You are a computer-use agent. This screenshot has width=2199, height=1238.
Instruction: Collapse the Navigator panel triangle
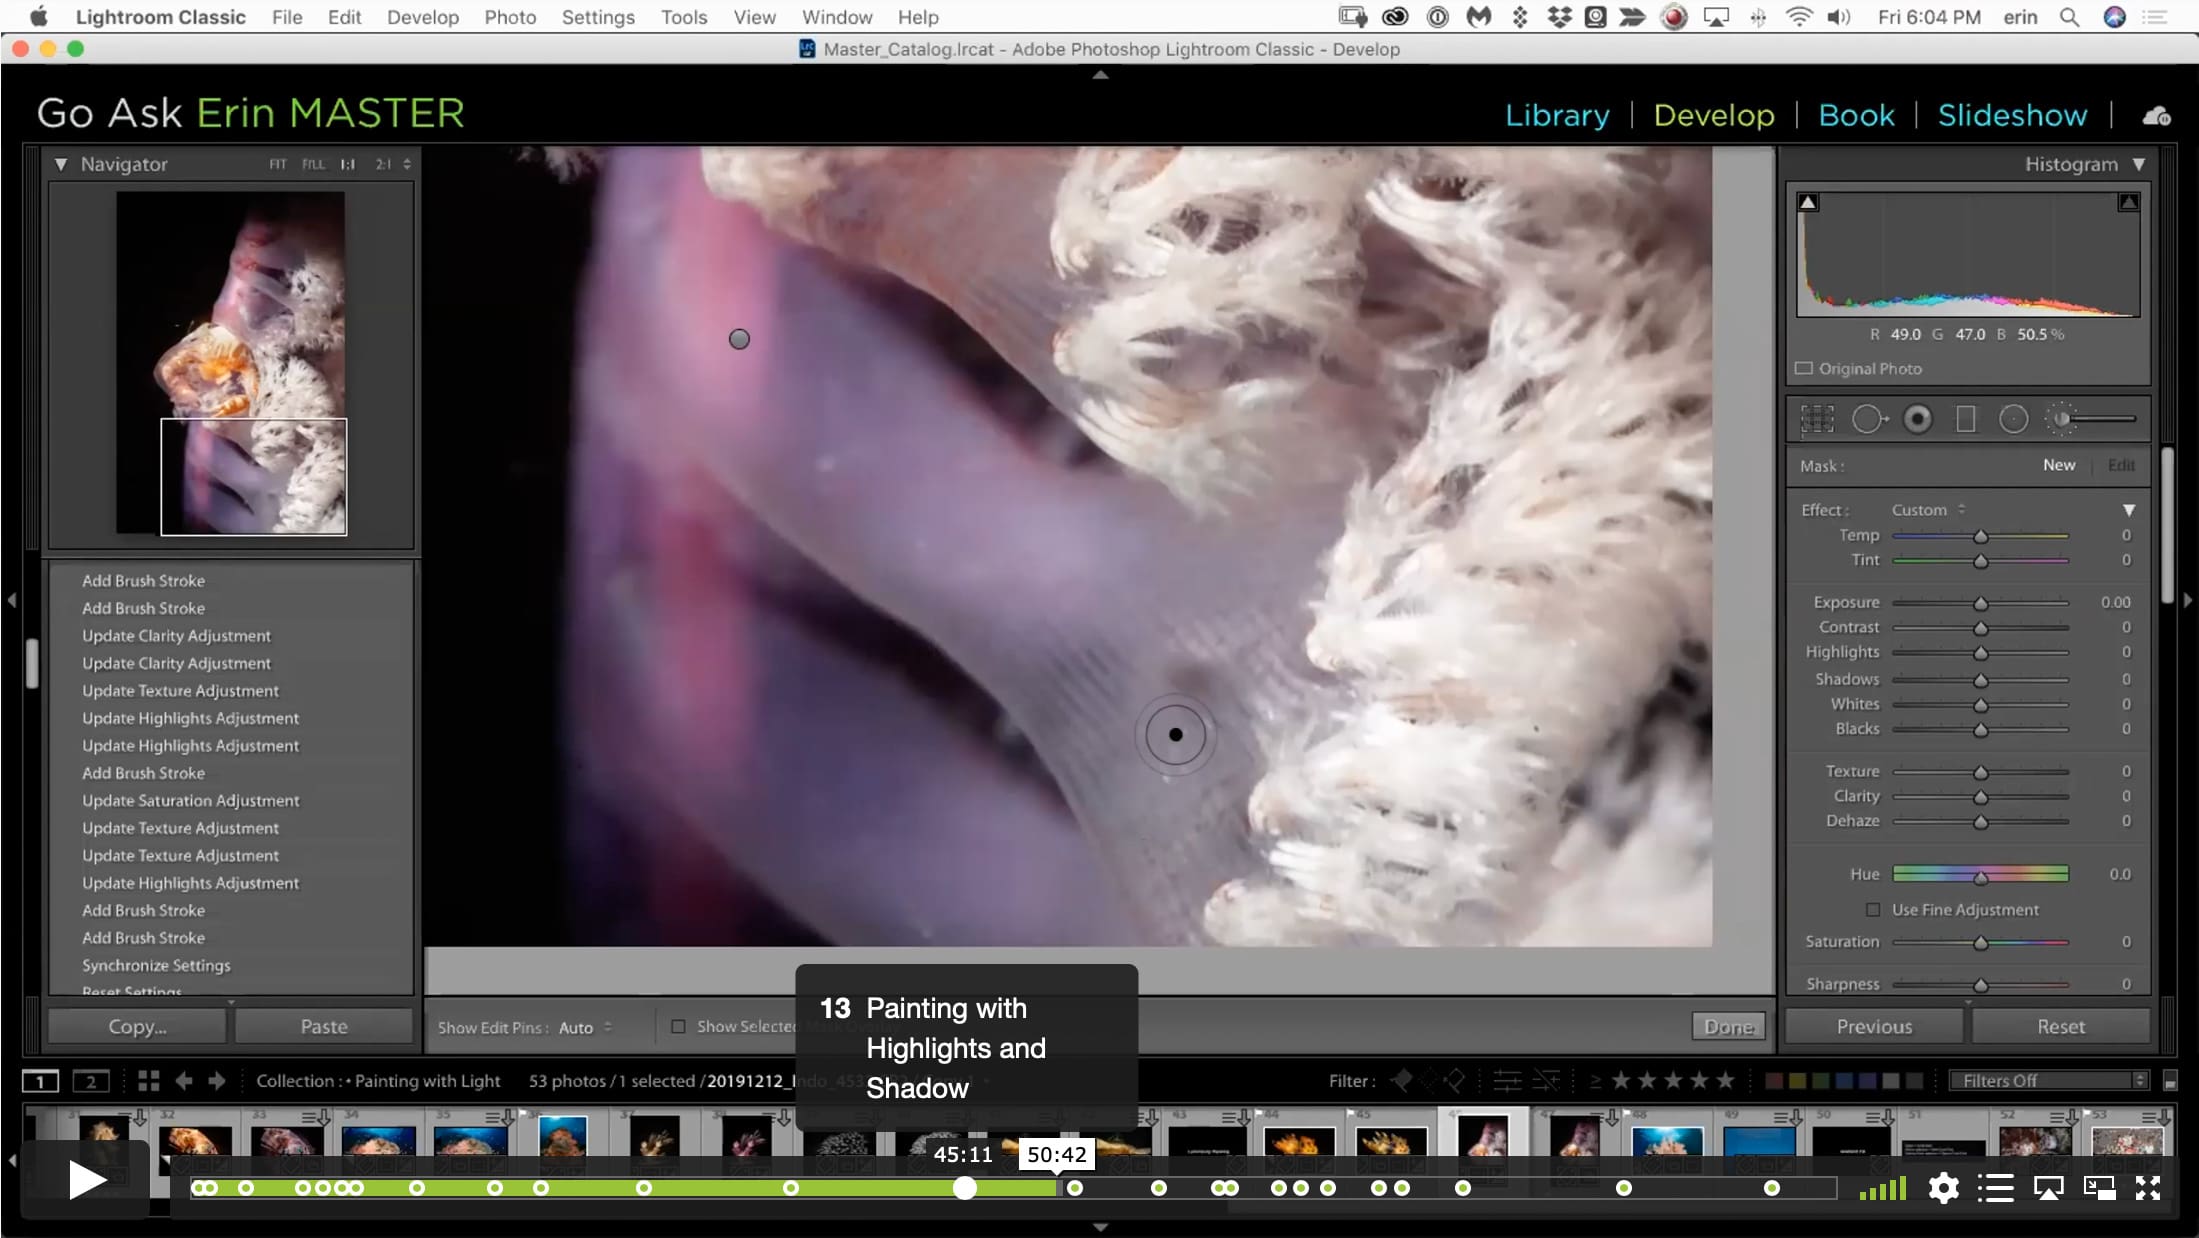pos(61,164)
